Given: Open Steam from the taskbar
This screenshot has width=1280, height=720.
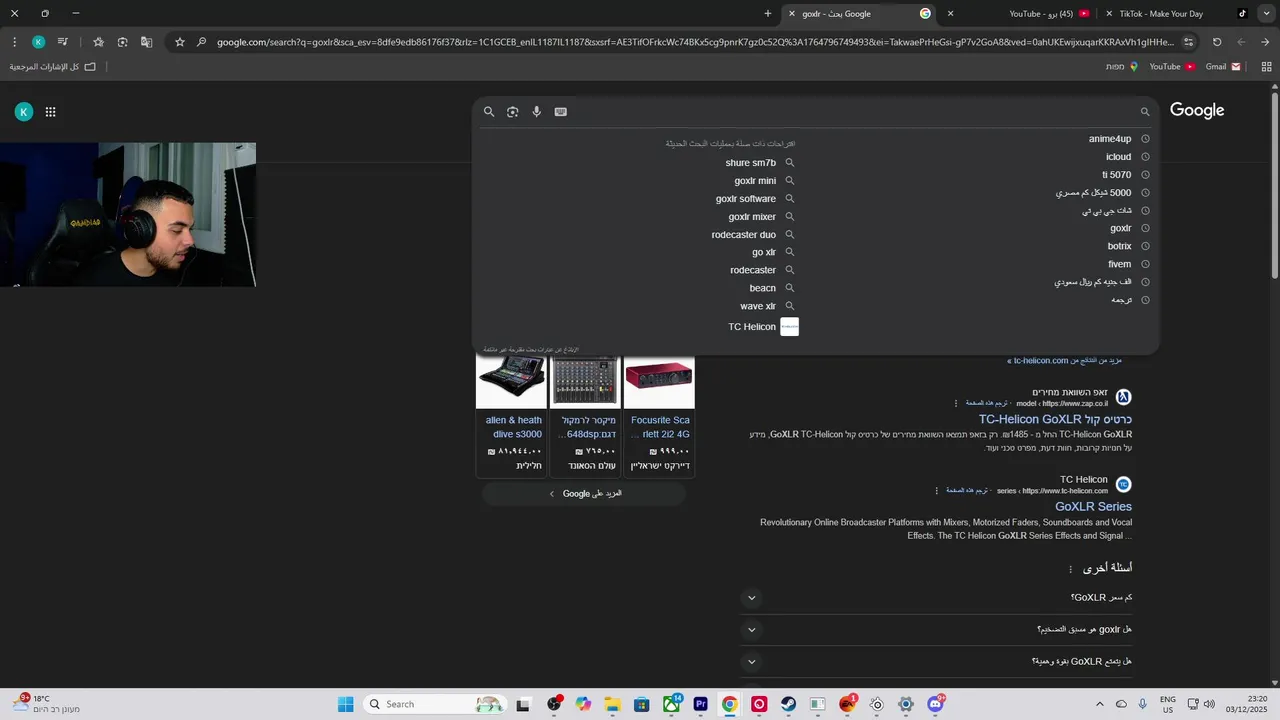Looking at the screenshot, I should point(788,704).
